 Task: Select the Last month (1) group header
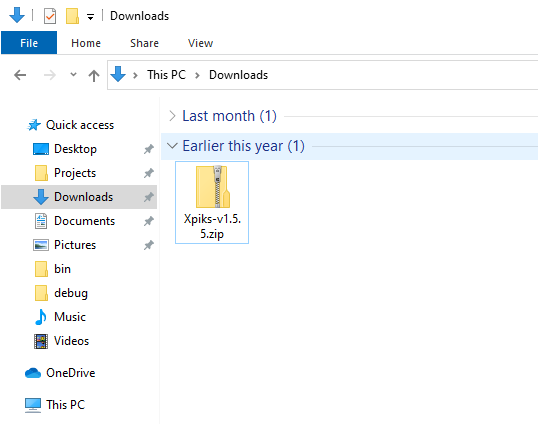point(230,116)
